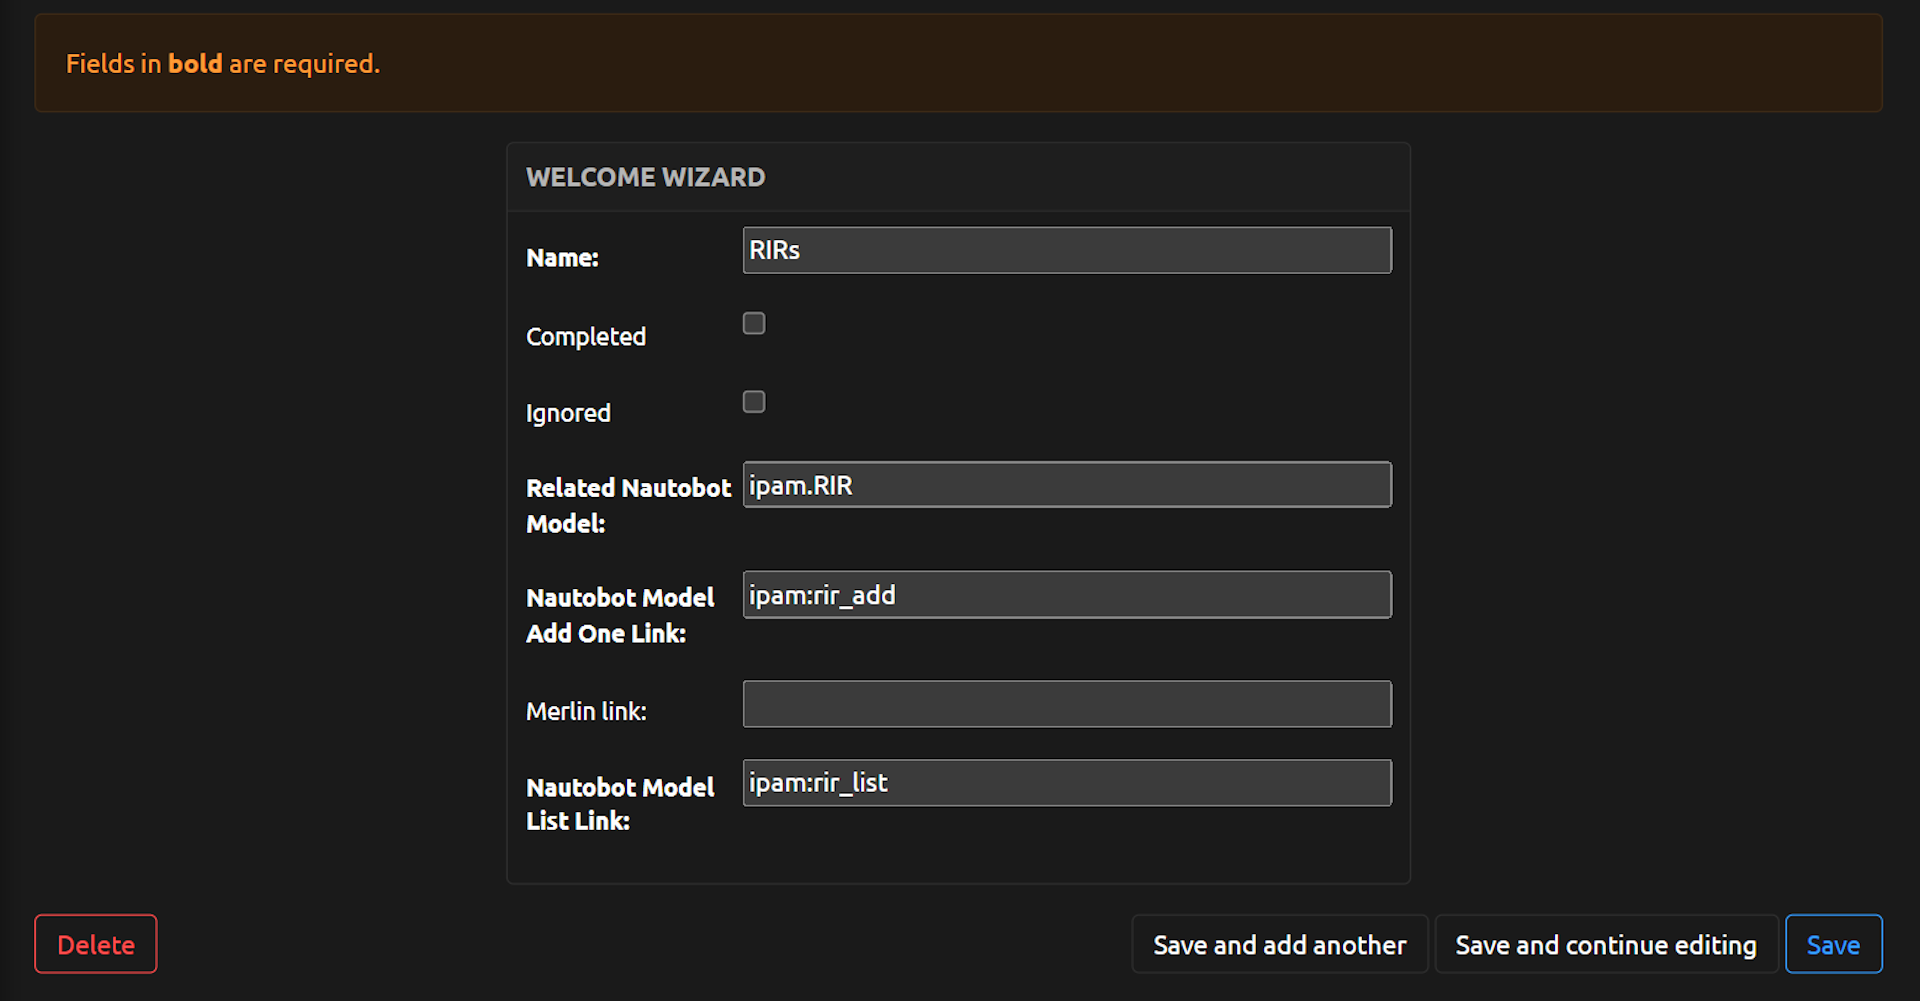The image size is (1920, 1001).
Task: Choose Save and continue editing
Action: 1605,945
